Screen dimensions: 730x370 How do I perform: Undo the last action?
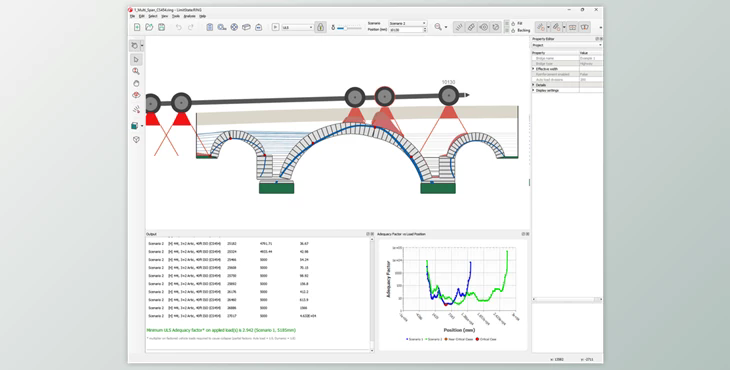(x=178, y=27)
